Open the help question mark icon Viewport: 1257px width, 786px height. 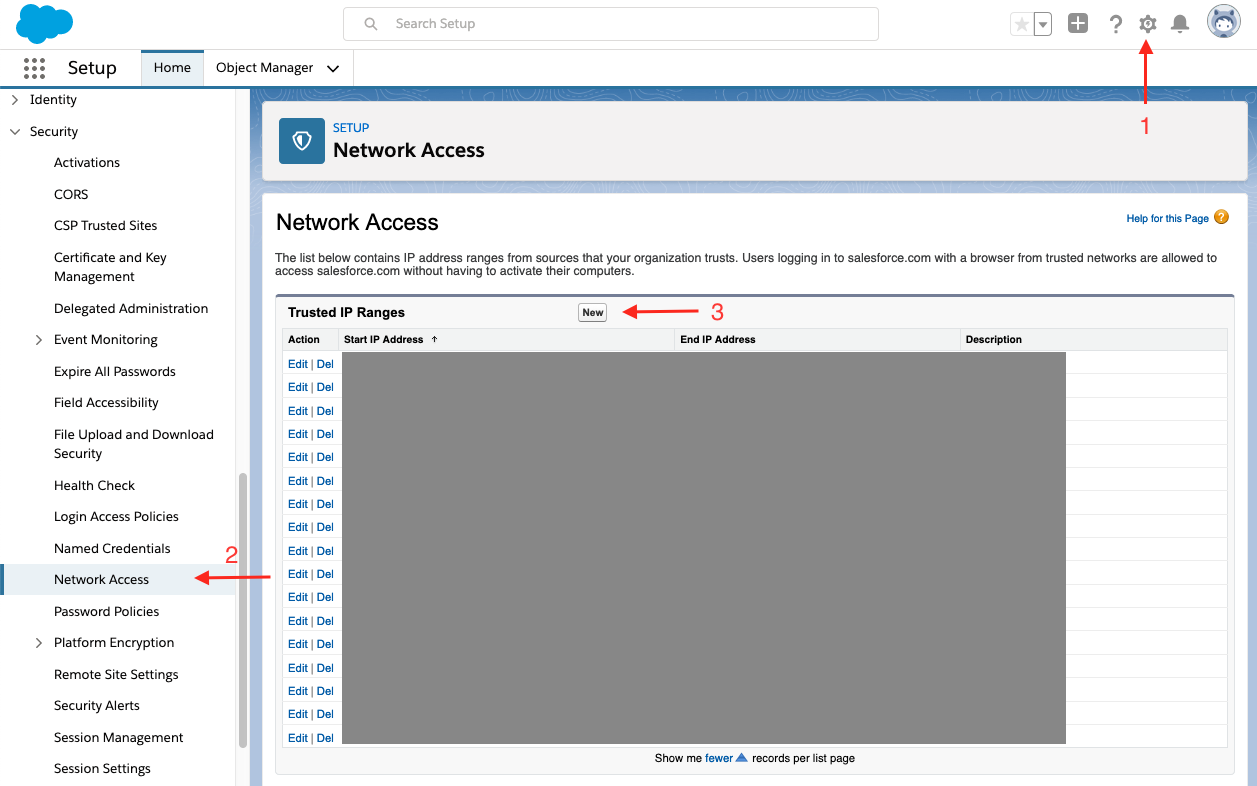point(1116,24)
